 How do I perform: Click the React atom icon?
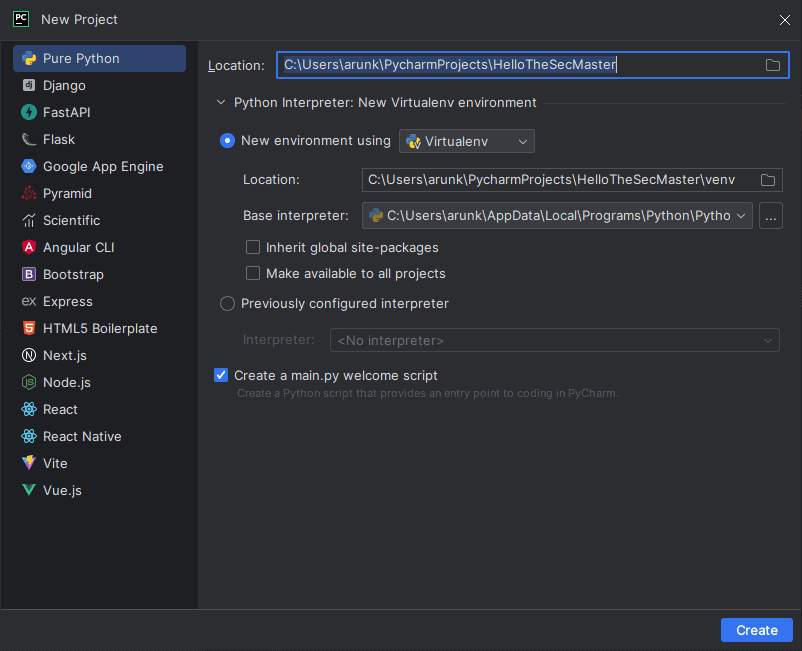pyautogui.click(x=29, y=410)
